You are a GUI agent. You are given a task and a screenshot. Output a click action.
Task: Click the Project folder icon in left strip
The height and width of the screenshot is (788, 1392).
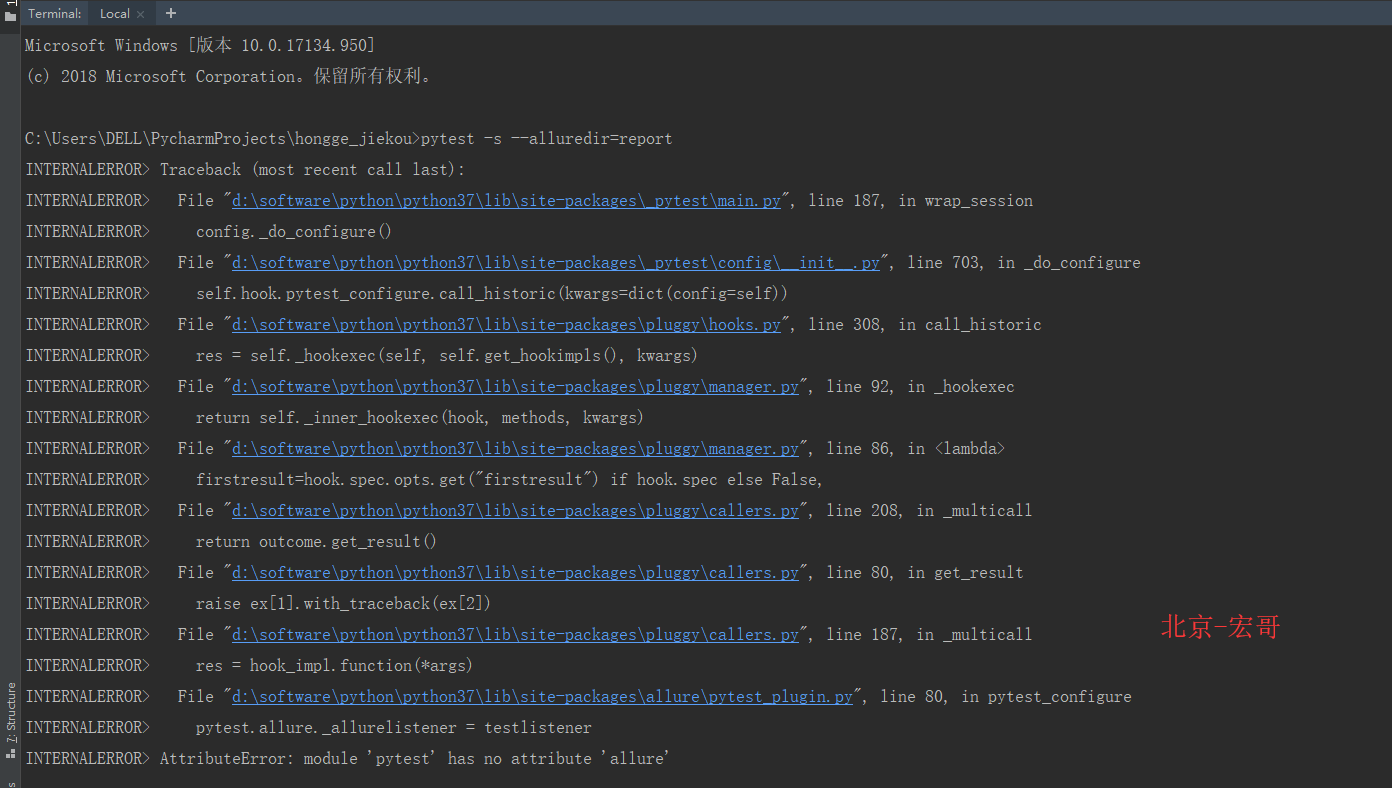(11, 15)
